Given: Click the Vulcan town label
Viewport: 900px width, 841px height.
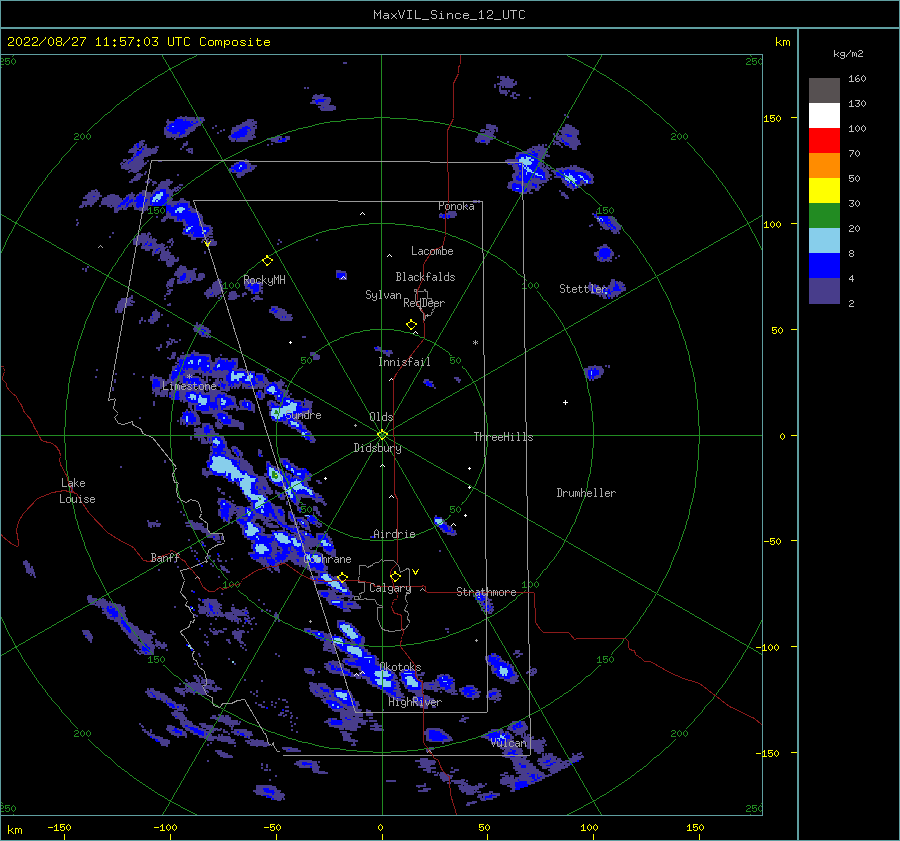Looking at the screenshot, I should point(509,743).
